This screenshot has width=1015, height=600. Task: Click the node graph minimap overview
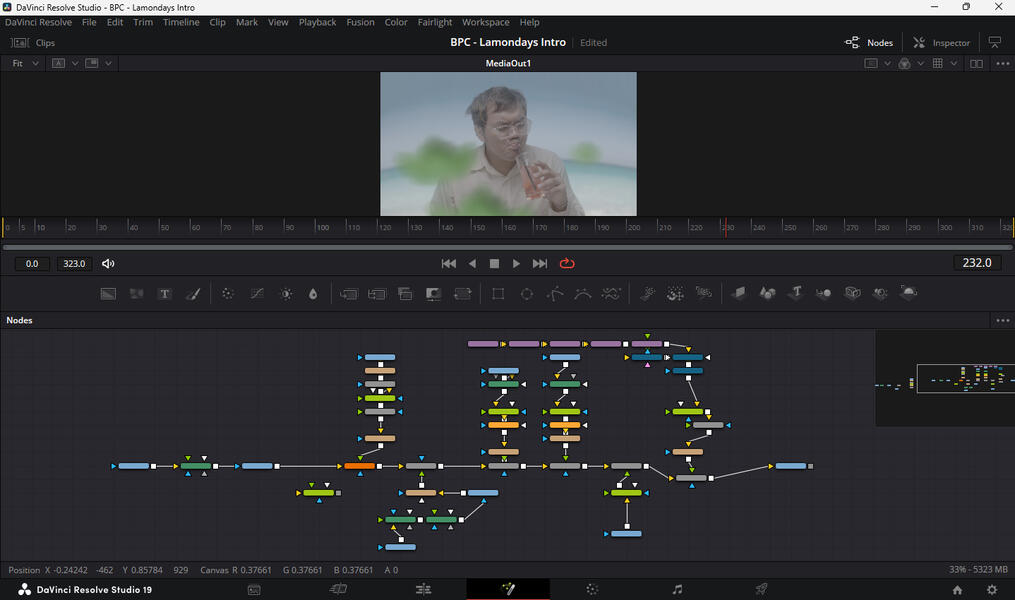pyautogui.click(x=945, y=380)
